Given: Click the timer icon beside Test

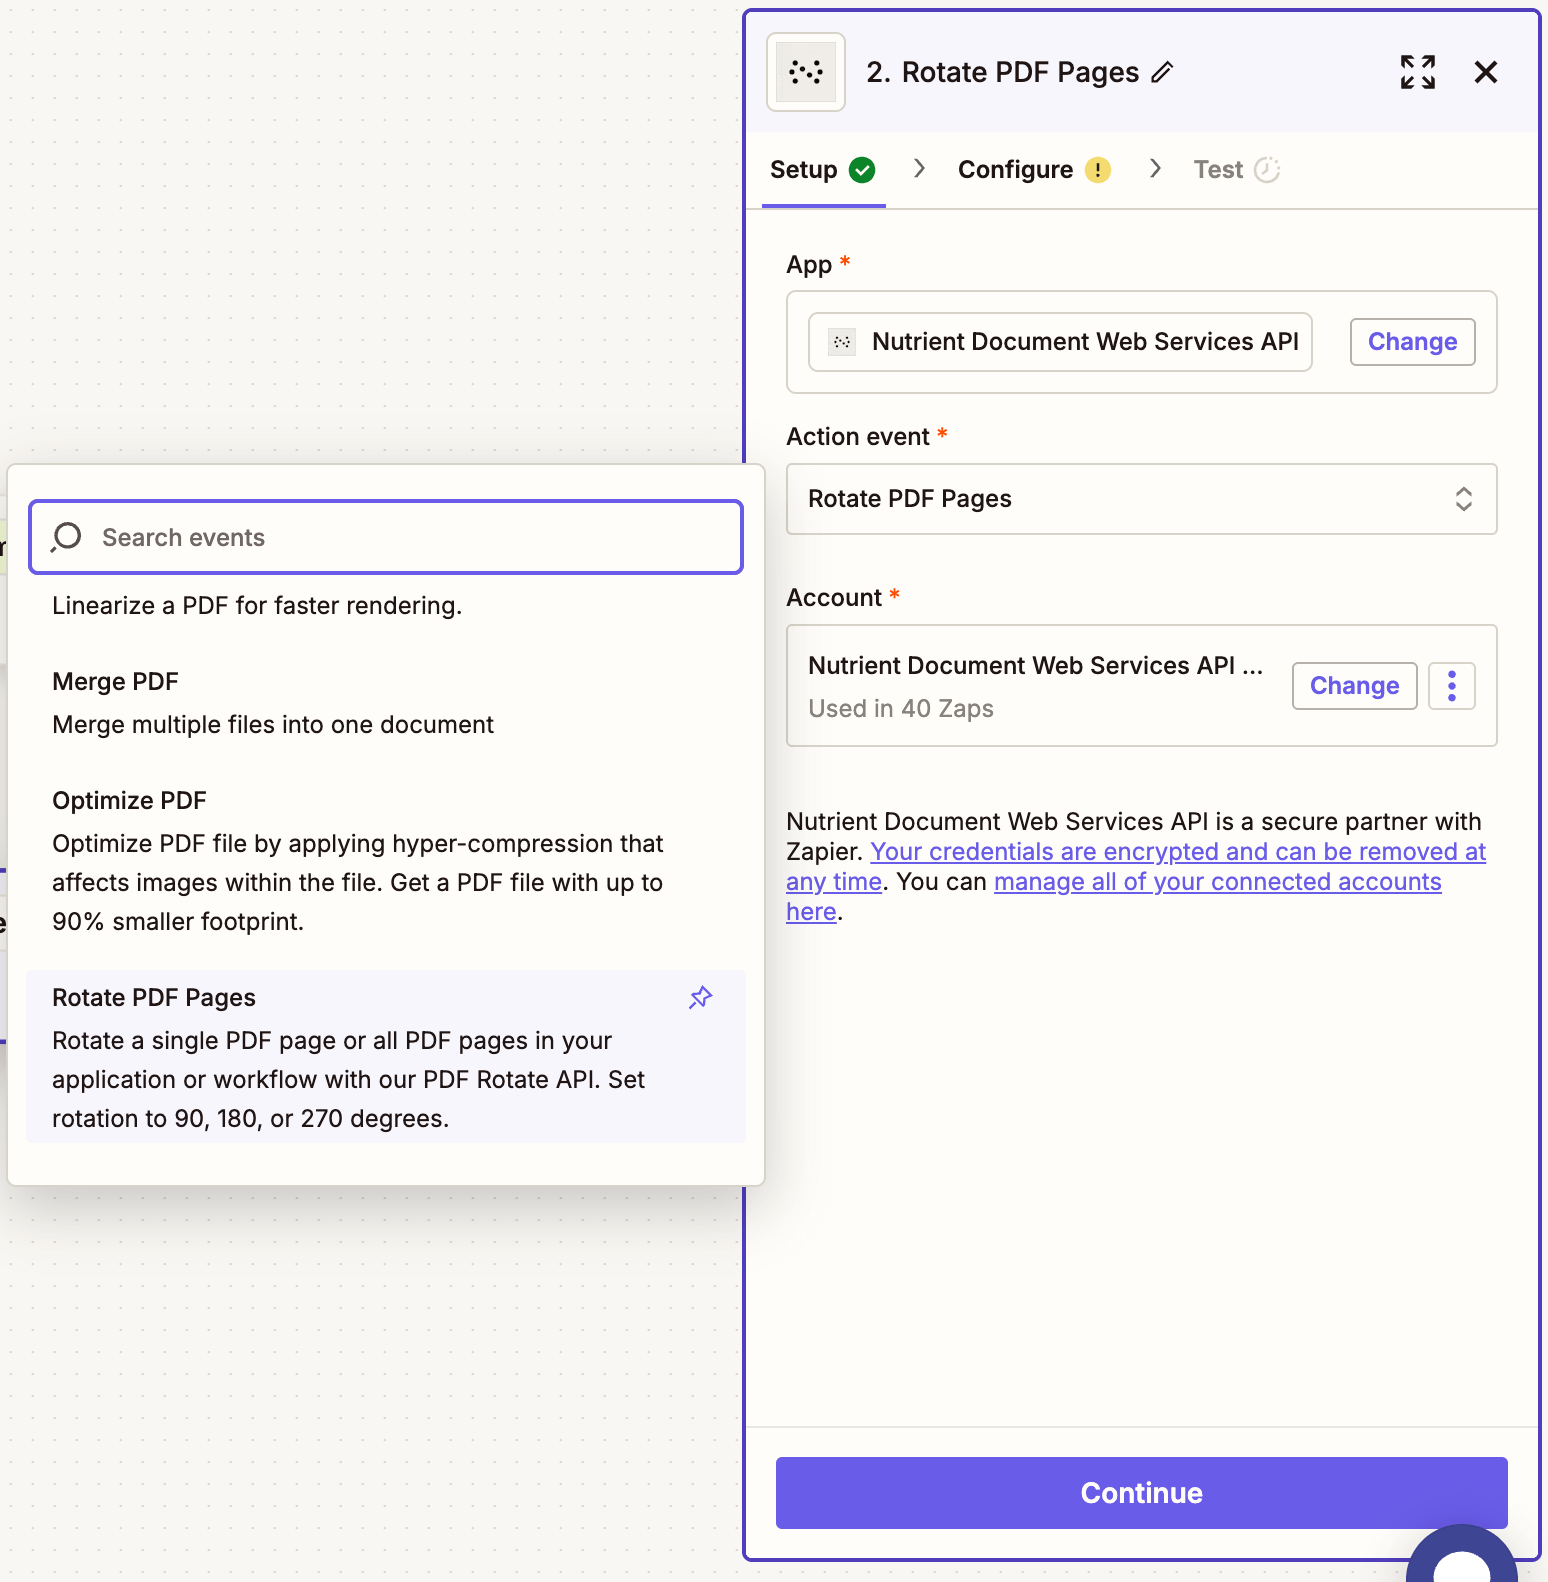Looking at the screenshot, I should pyautogui.click(x=1268, y=169).
